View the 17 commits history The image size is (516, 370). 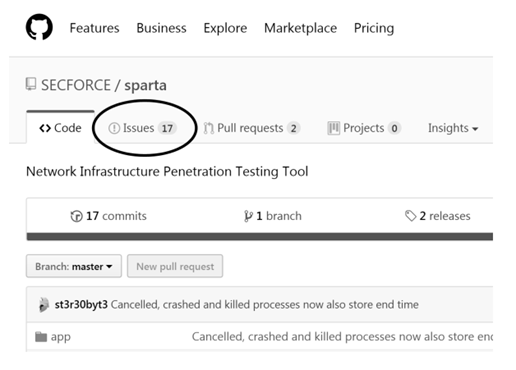click(x=109, y=216)
